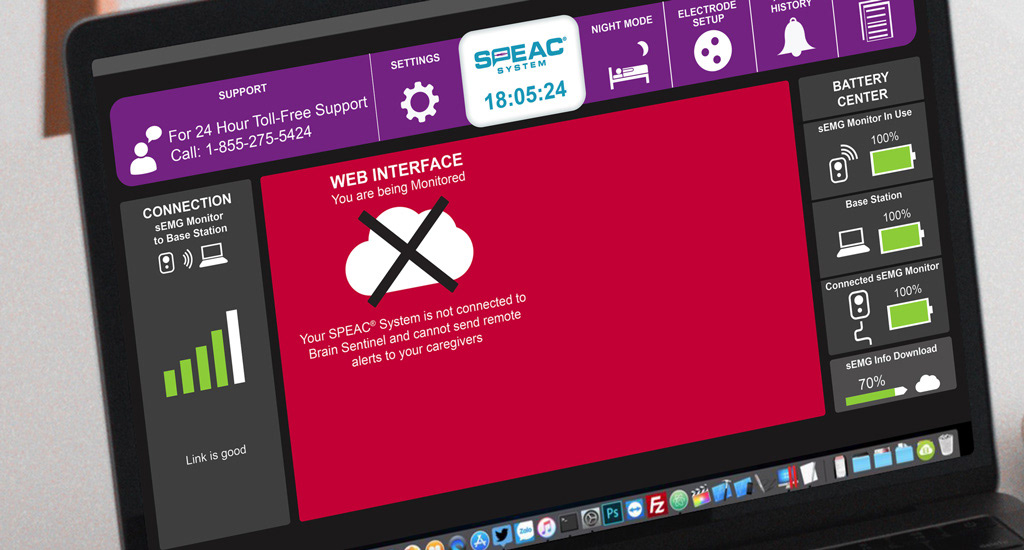
Task: Open alert History bell icon
Action: tap(795, 37)
